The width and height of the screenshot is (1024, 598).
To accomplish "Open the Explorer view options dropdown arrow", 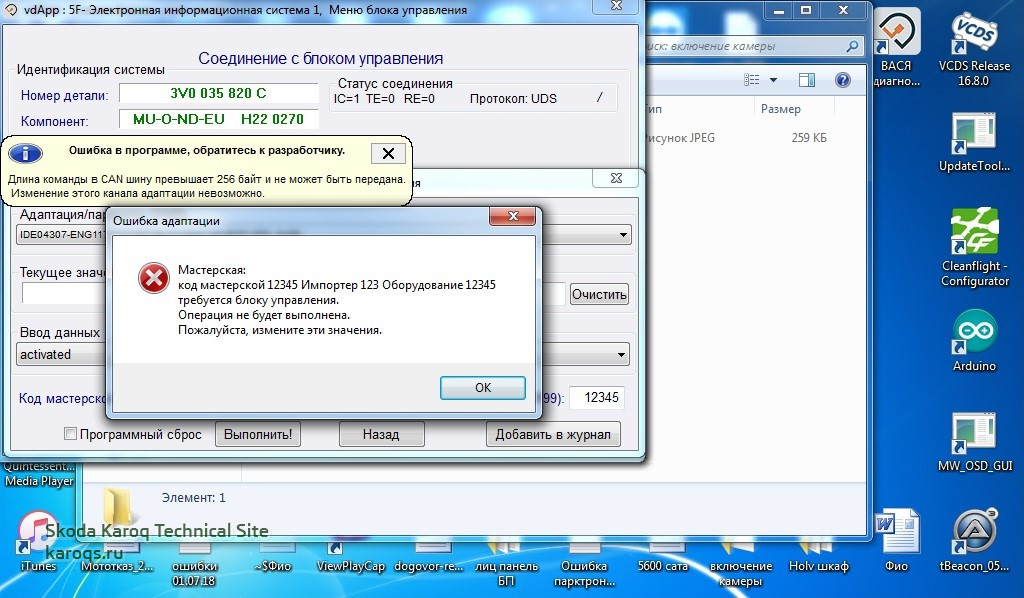I will 773,80.
